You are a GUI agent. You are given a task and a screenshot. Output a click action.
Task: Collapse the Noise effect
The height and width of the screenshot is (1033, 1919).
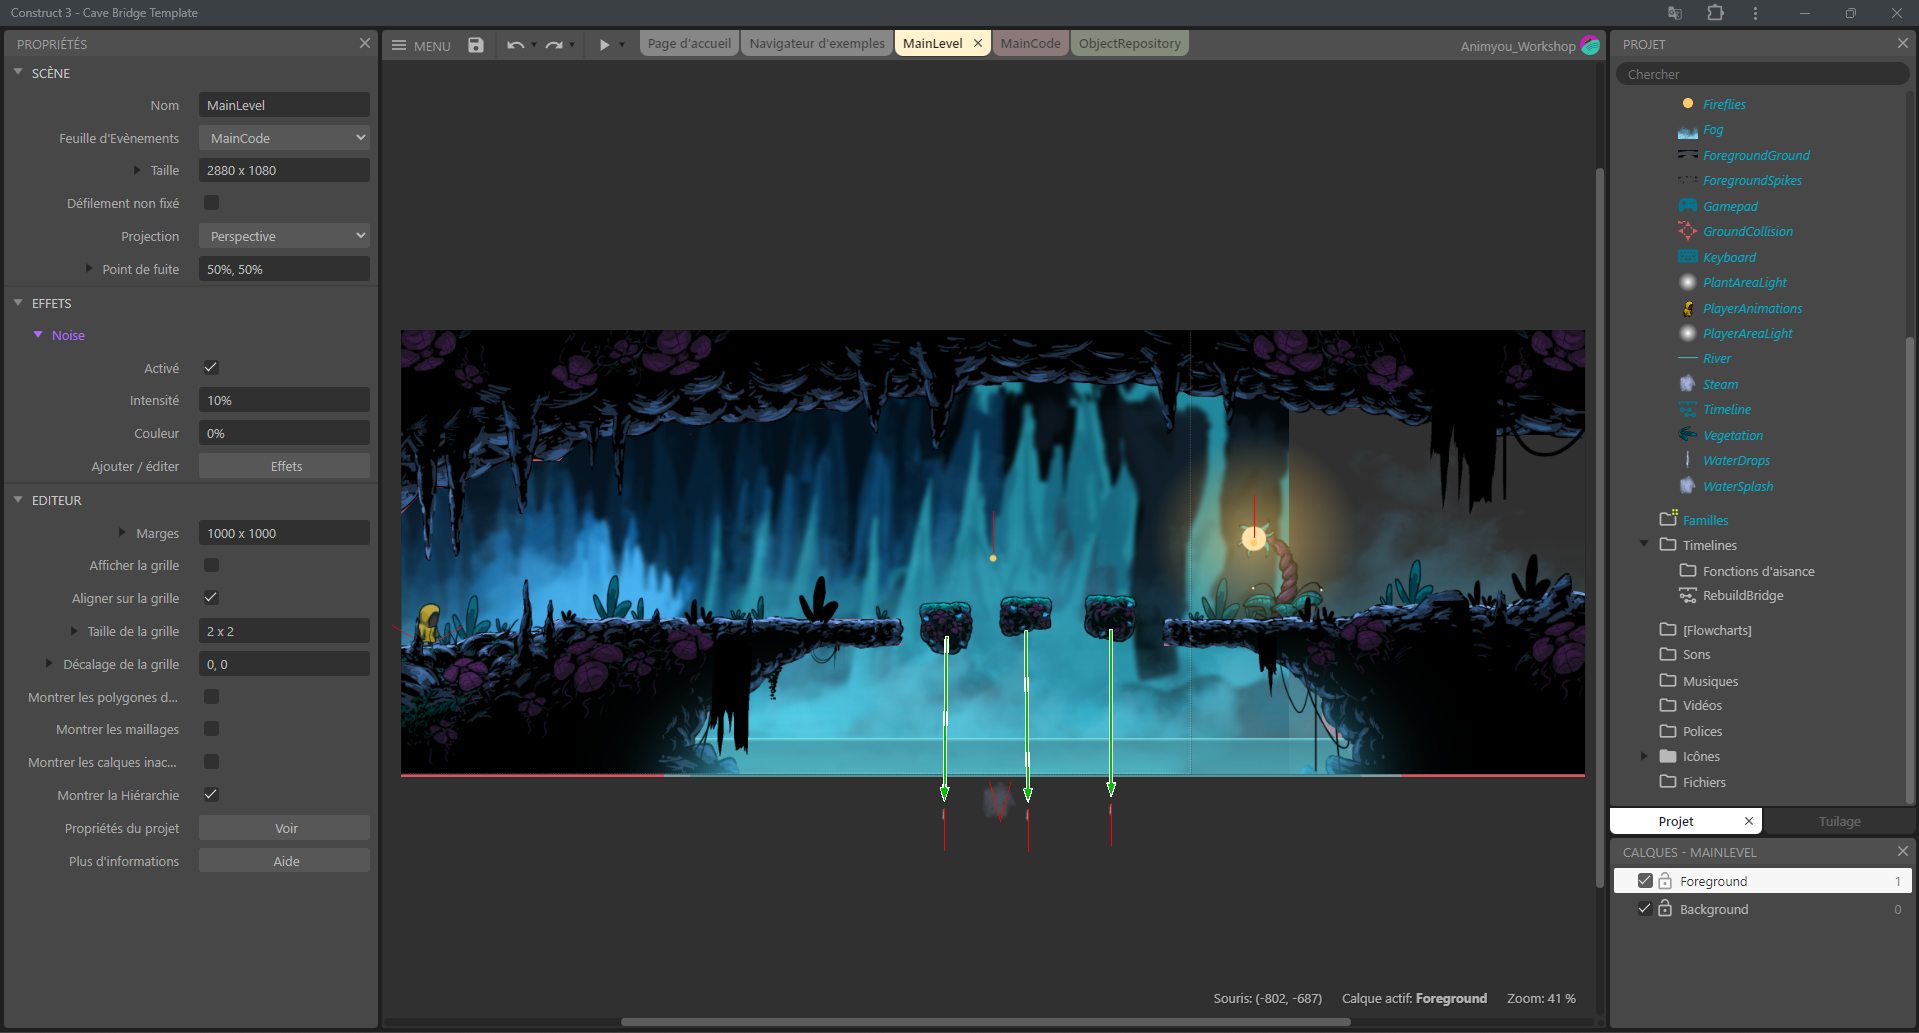click(38, 334)
